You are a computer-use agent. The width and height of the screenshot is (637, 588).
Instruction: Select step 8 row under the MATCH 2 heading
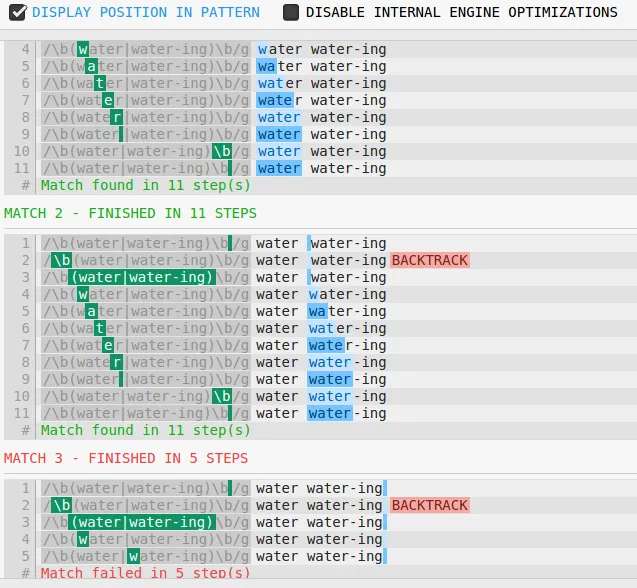pyautogui.click(x=321, y=362)
